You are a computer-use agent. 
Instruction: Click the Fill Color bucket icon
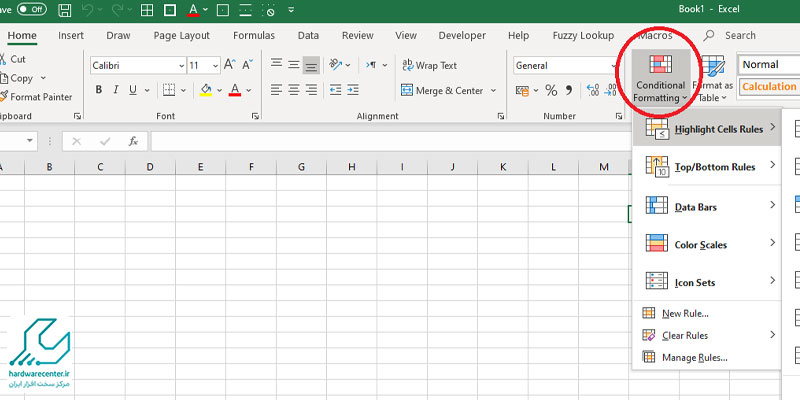tap(206, 90)
